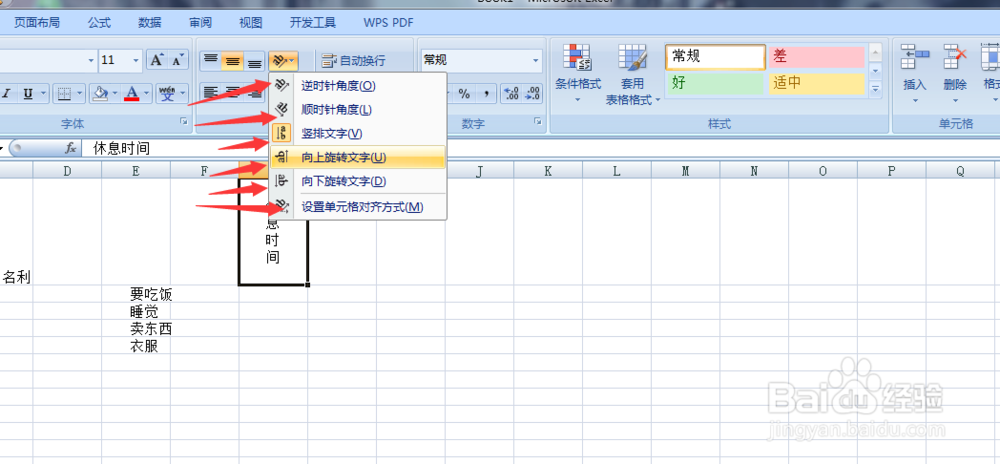
Task: Choose 竖排文字(V) from the menu
Action: (358, 133)
